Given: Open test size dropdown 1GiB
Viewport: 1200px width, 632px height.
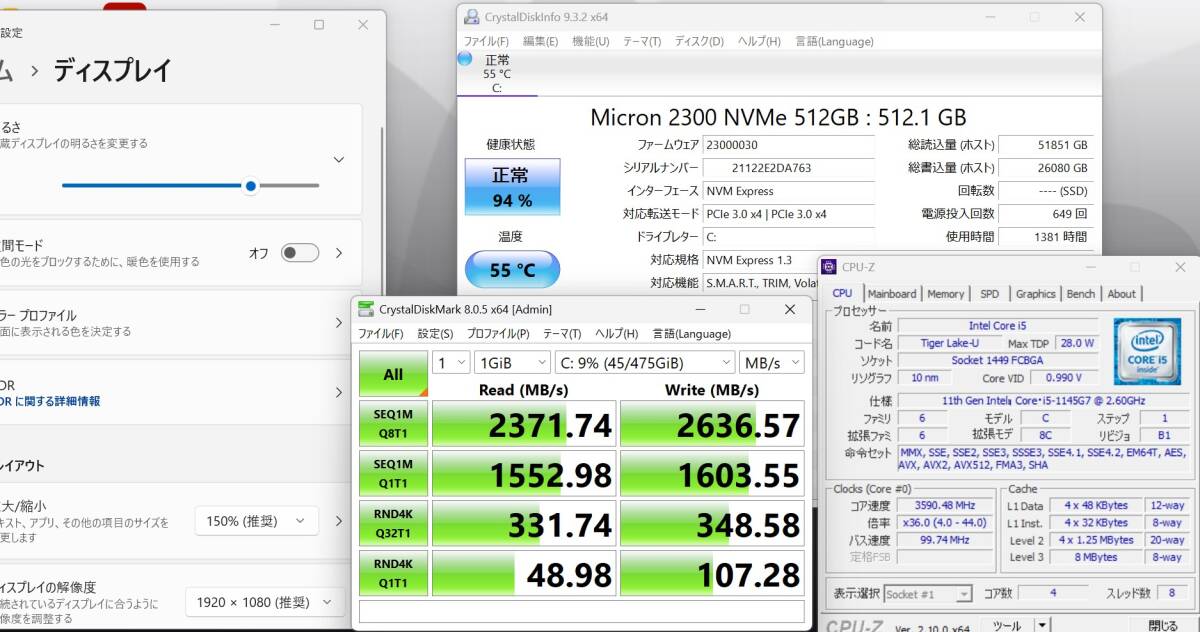Looking at the screenshot, I should [512, 362].
